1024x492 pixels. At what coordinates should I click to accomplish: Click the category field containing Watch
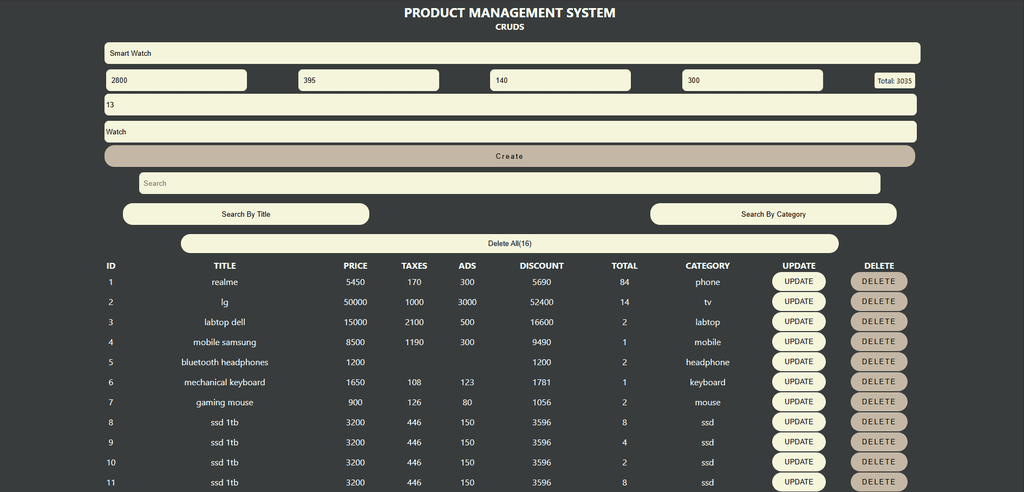[510, 132]
